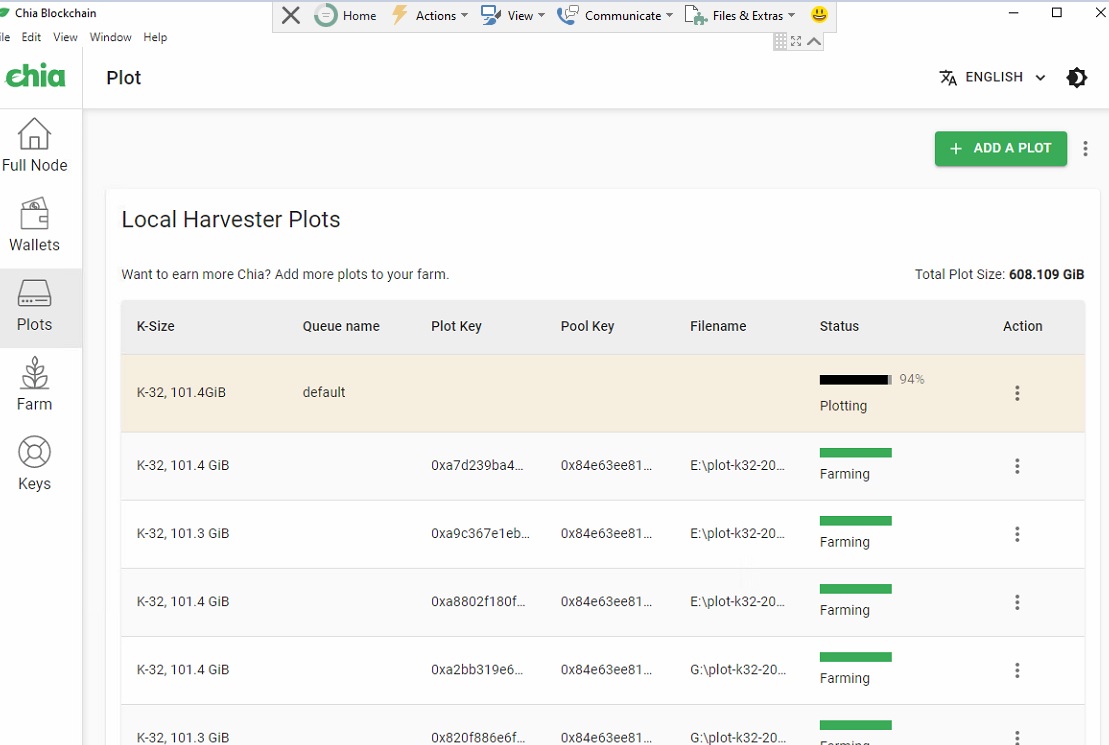
Task: Open the Keys section
Action: pos(35,464)
